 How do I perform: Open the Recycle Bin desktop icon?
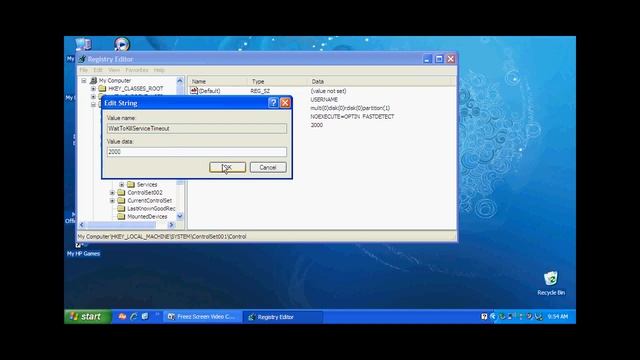coord(551,279)
